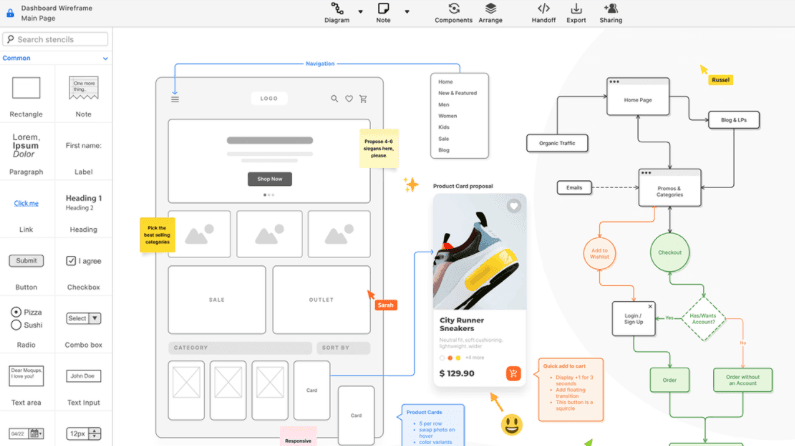Select the Checkout circle node
Image resolution: width=795 pixels, height=446 pixels.
point(670,252)
